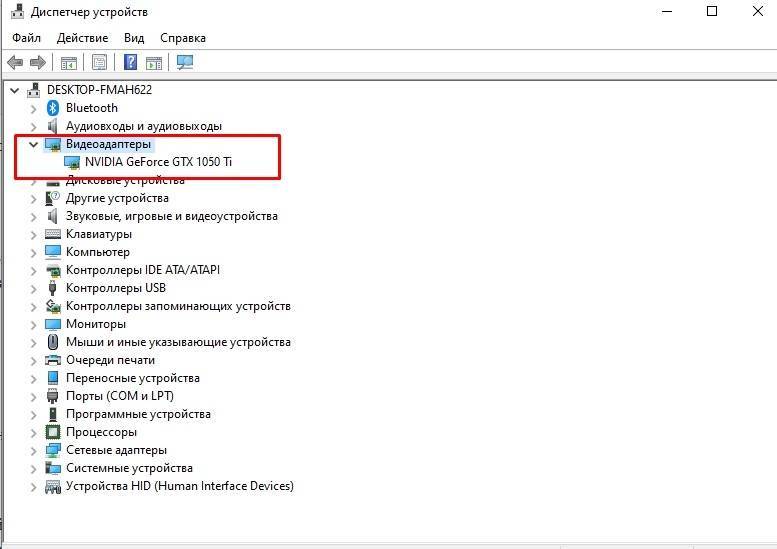Click the chip icon beside Процессоры
Viewport: 777px width, 549px height.
click(x=53, y=432)
